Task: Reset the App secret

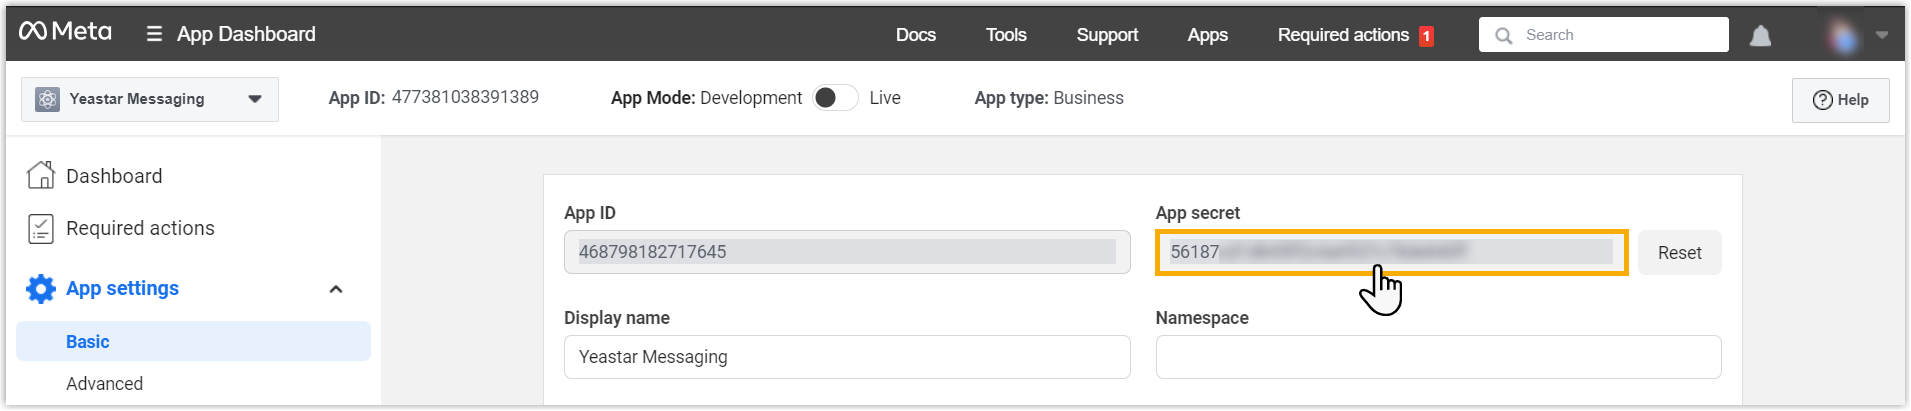Action: click(x=1679, y=253)
